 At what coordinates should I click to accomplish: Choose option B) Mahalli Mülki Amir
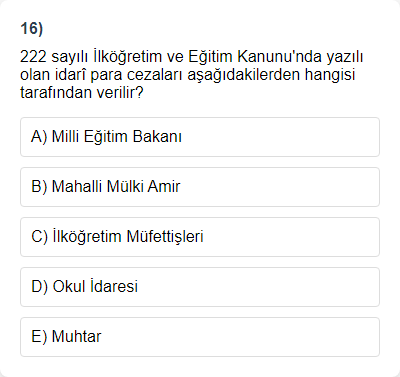200,187
